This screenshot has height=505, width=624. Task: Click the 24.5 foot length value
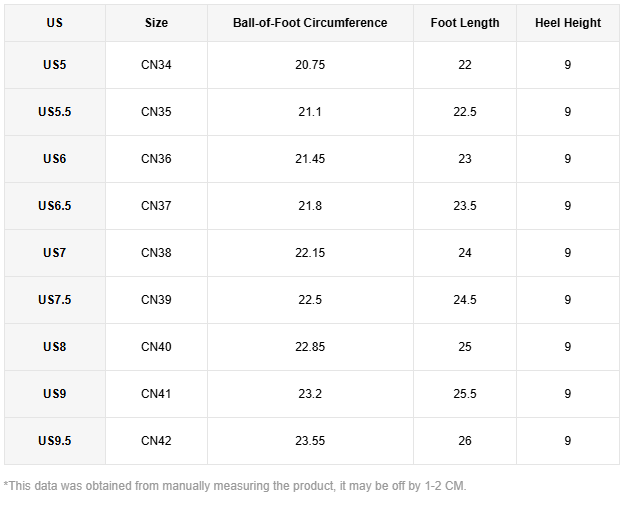click(465, 300)
